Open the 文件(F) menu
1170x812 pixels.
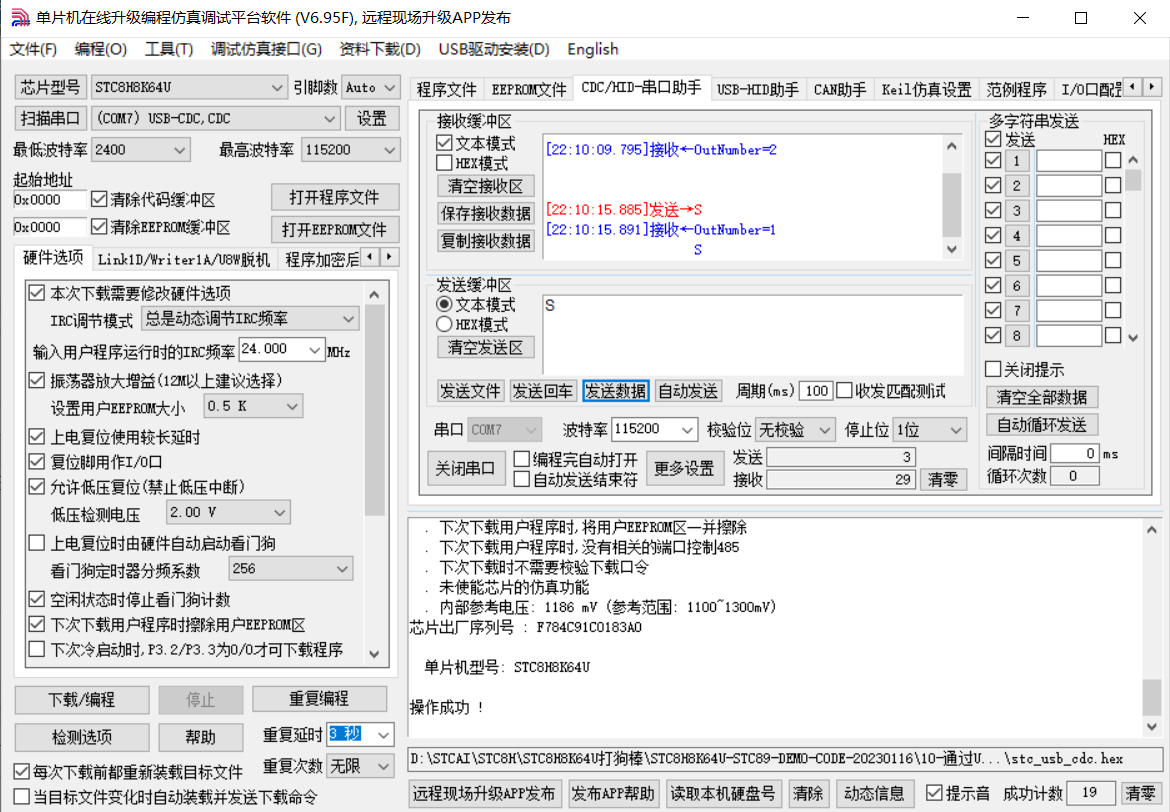pyautogui.click(x=33, y=49)
